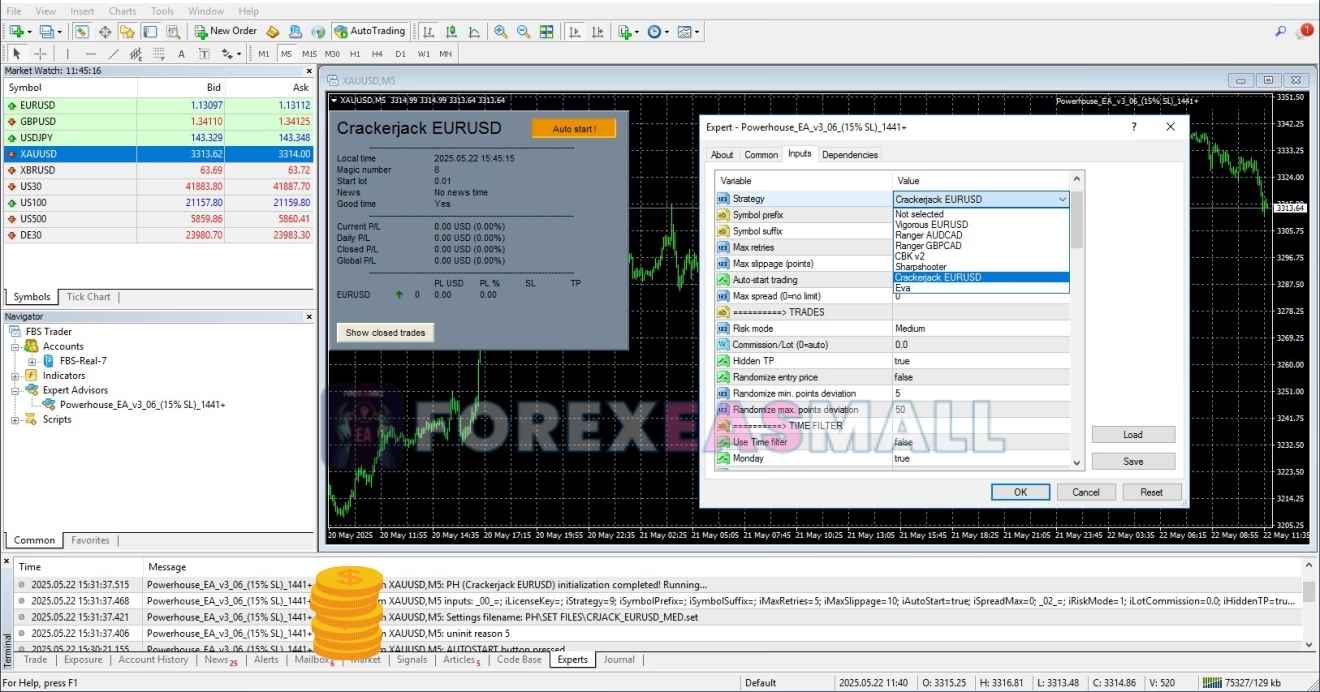Pick the Vertical Line drawing tool
This screenshot has height=692, width=1320.
click(68, 53)
